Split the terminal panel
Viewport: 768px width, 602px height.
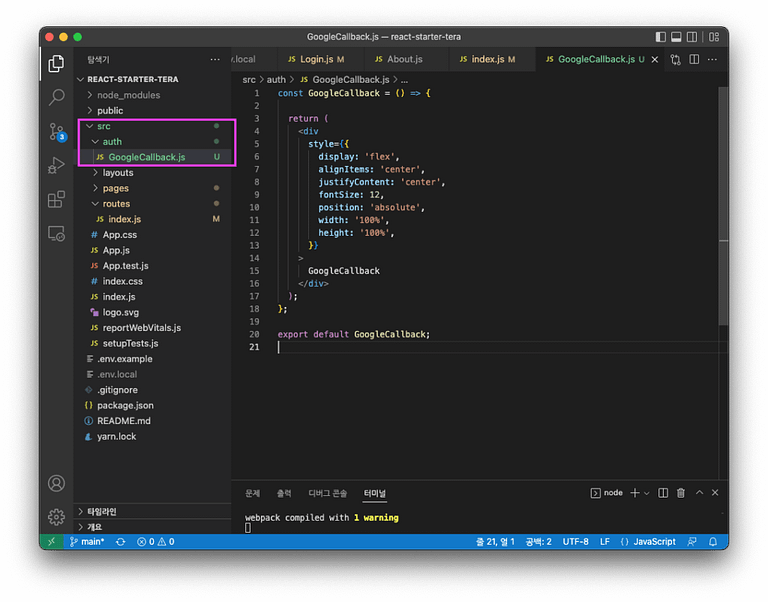pyautogui.click(x=663, y=493)
